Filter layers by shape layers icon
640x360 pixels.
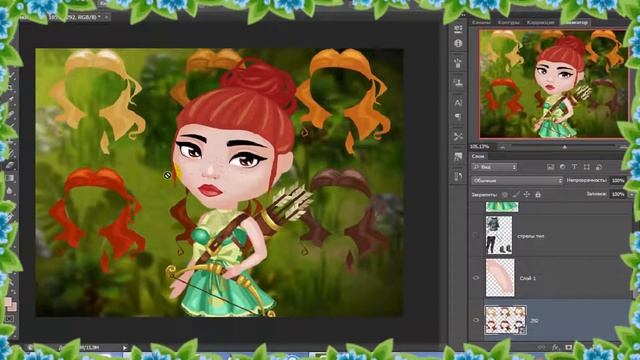[x=587, y=167]
